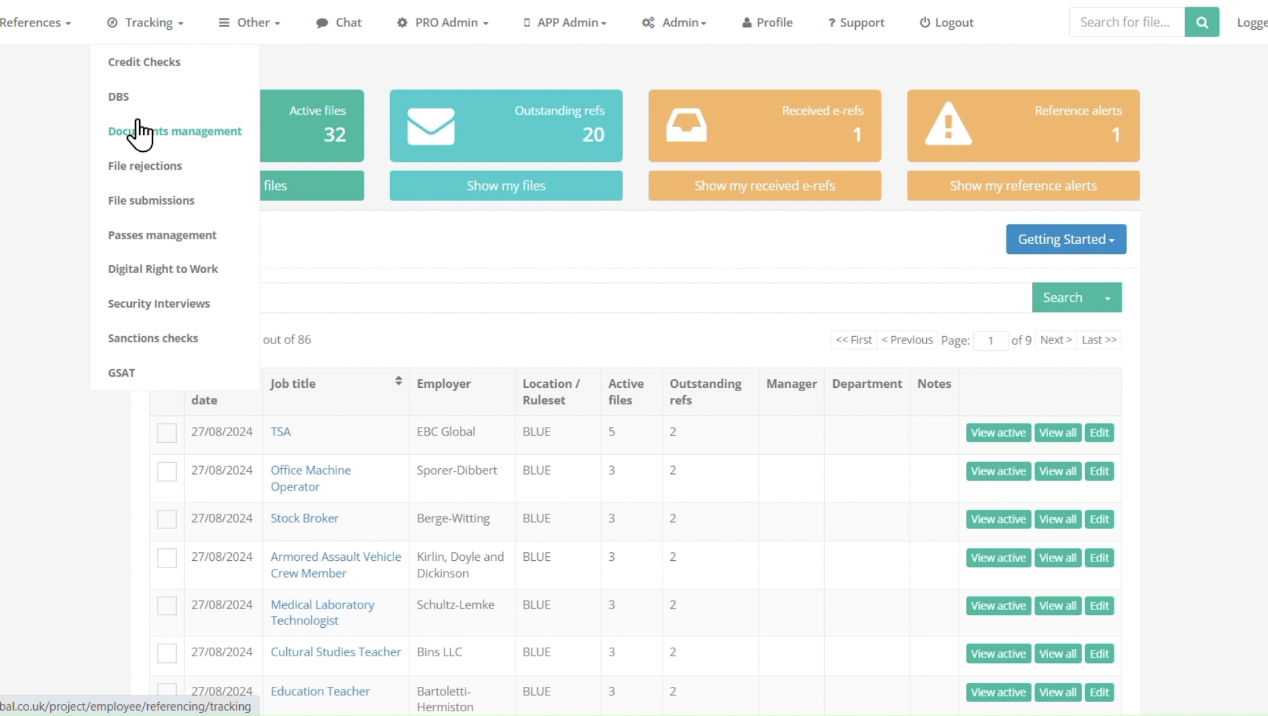Click the search magnifier icon button
The width and height of the screenshot is (1268, 716).
1202,22
